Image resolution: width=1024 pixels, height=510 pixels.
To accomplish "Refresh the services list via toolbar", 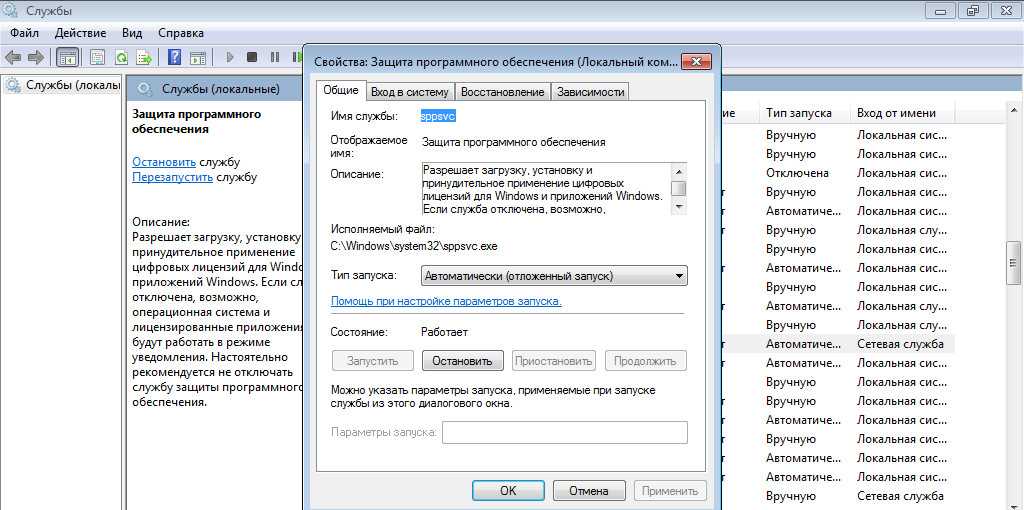I will 121,57.
